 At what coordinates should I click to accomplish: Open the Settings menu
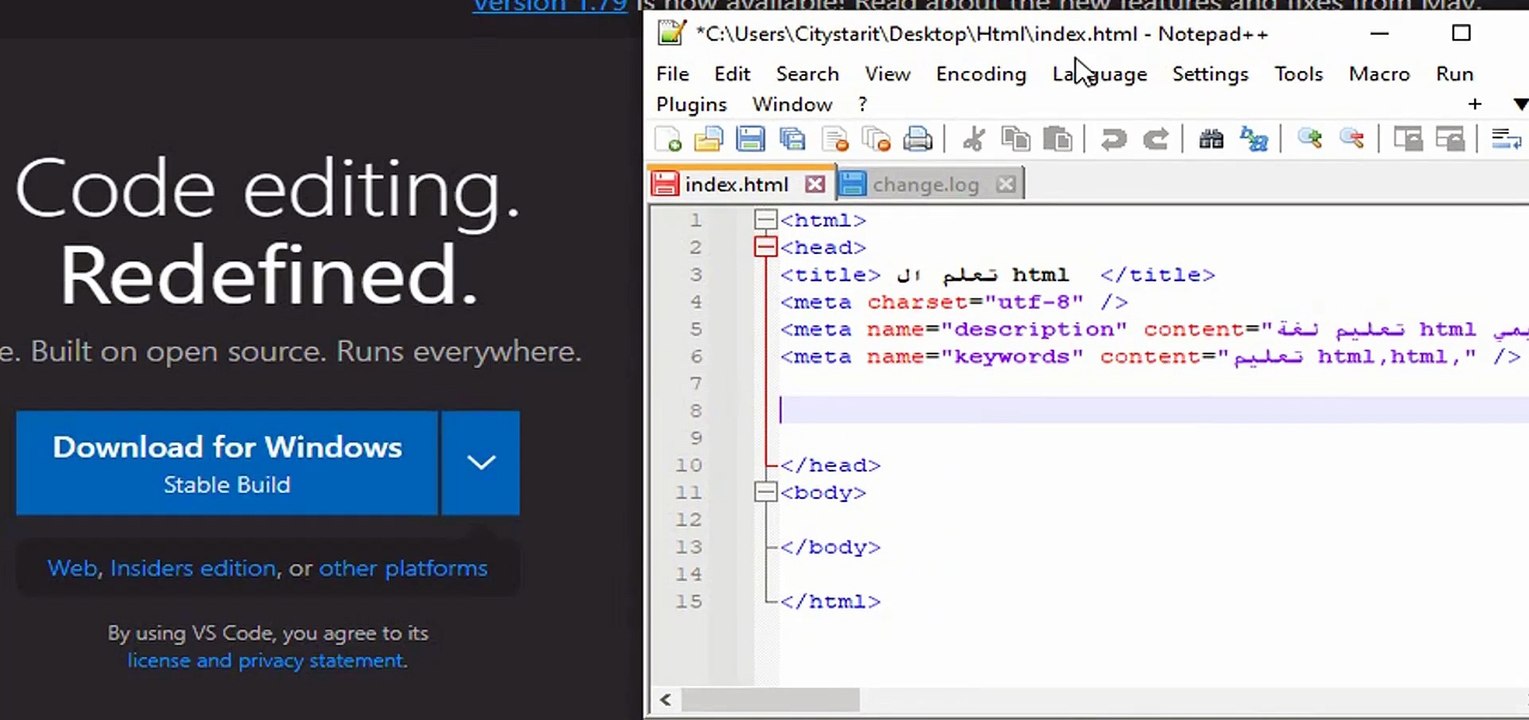pos(1210,74)
